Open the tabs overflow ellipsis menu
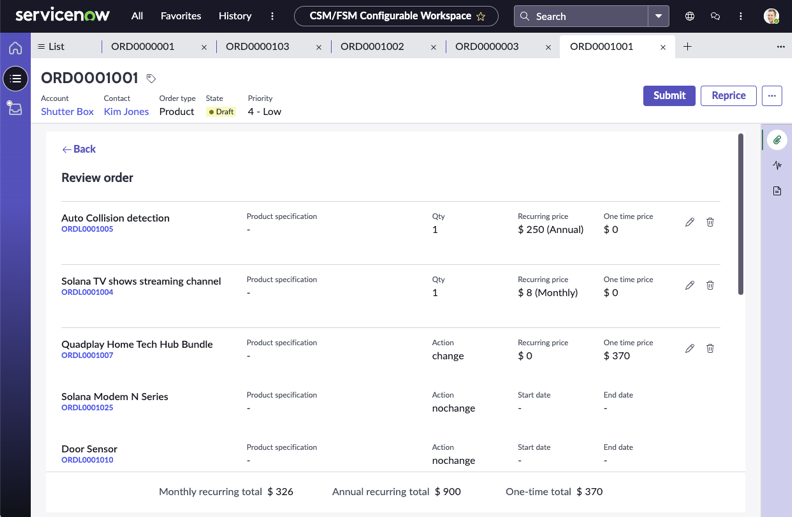Screen dimensions: 792x517 pyautogui.click(x=780, y=46)
